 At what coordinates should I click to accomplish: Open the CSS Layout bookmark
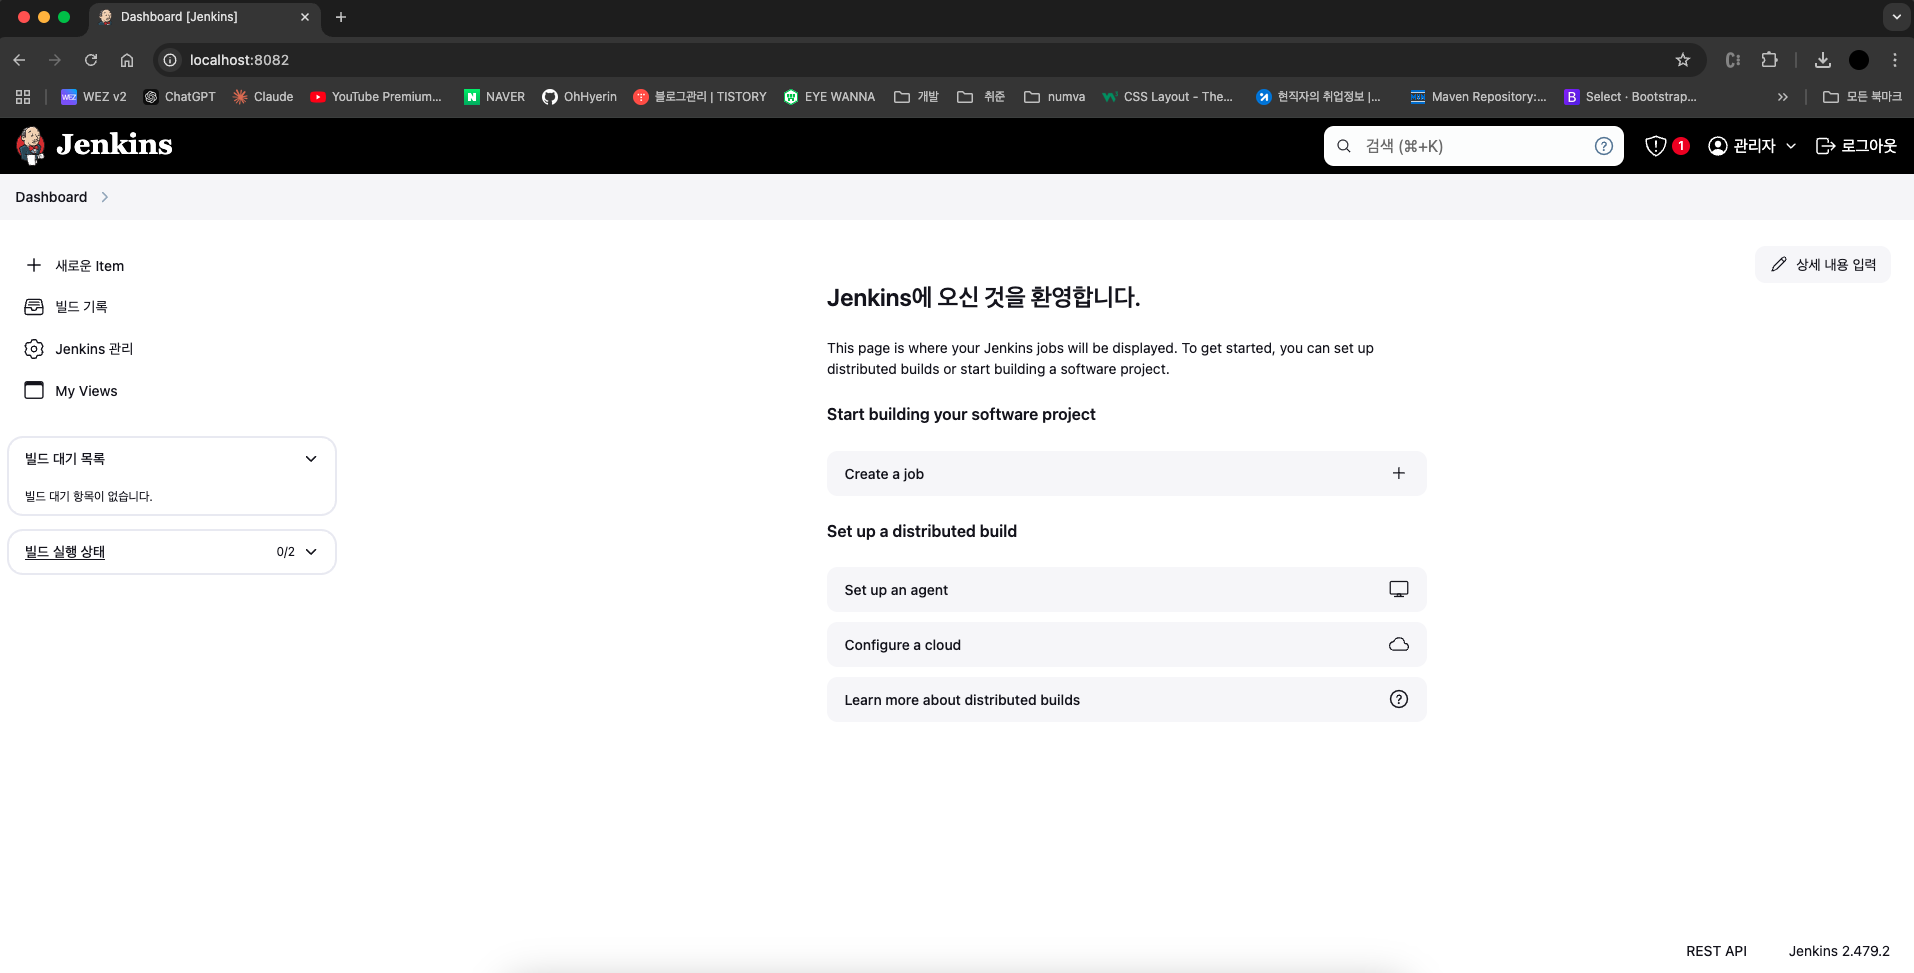tap(1168, 97)
